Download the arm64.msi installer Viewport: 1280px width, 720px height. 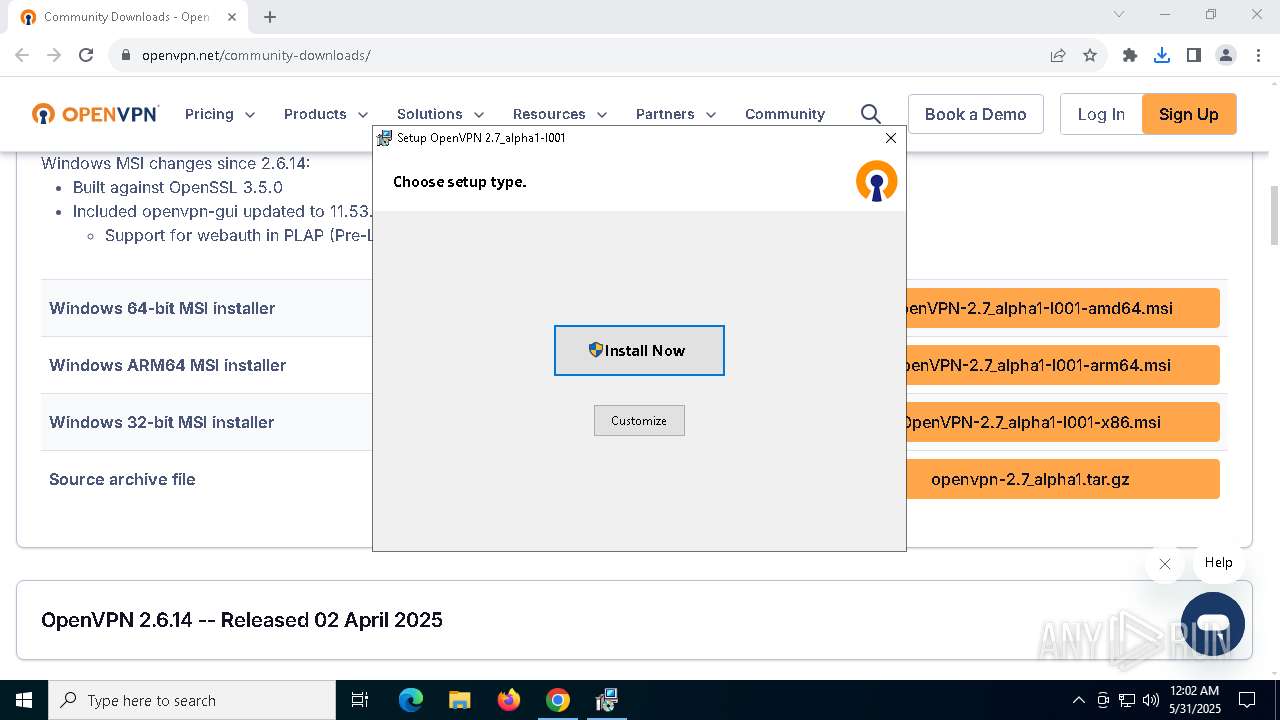tap(1062, 365)
